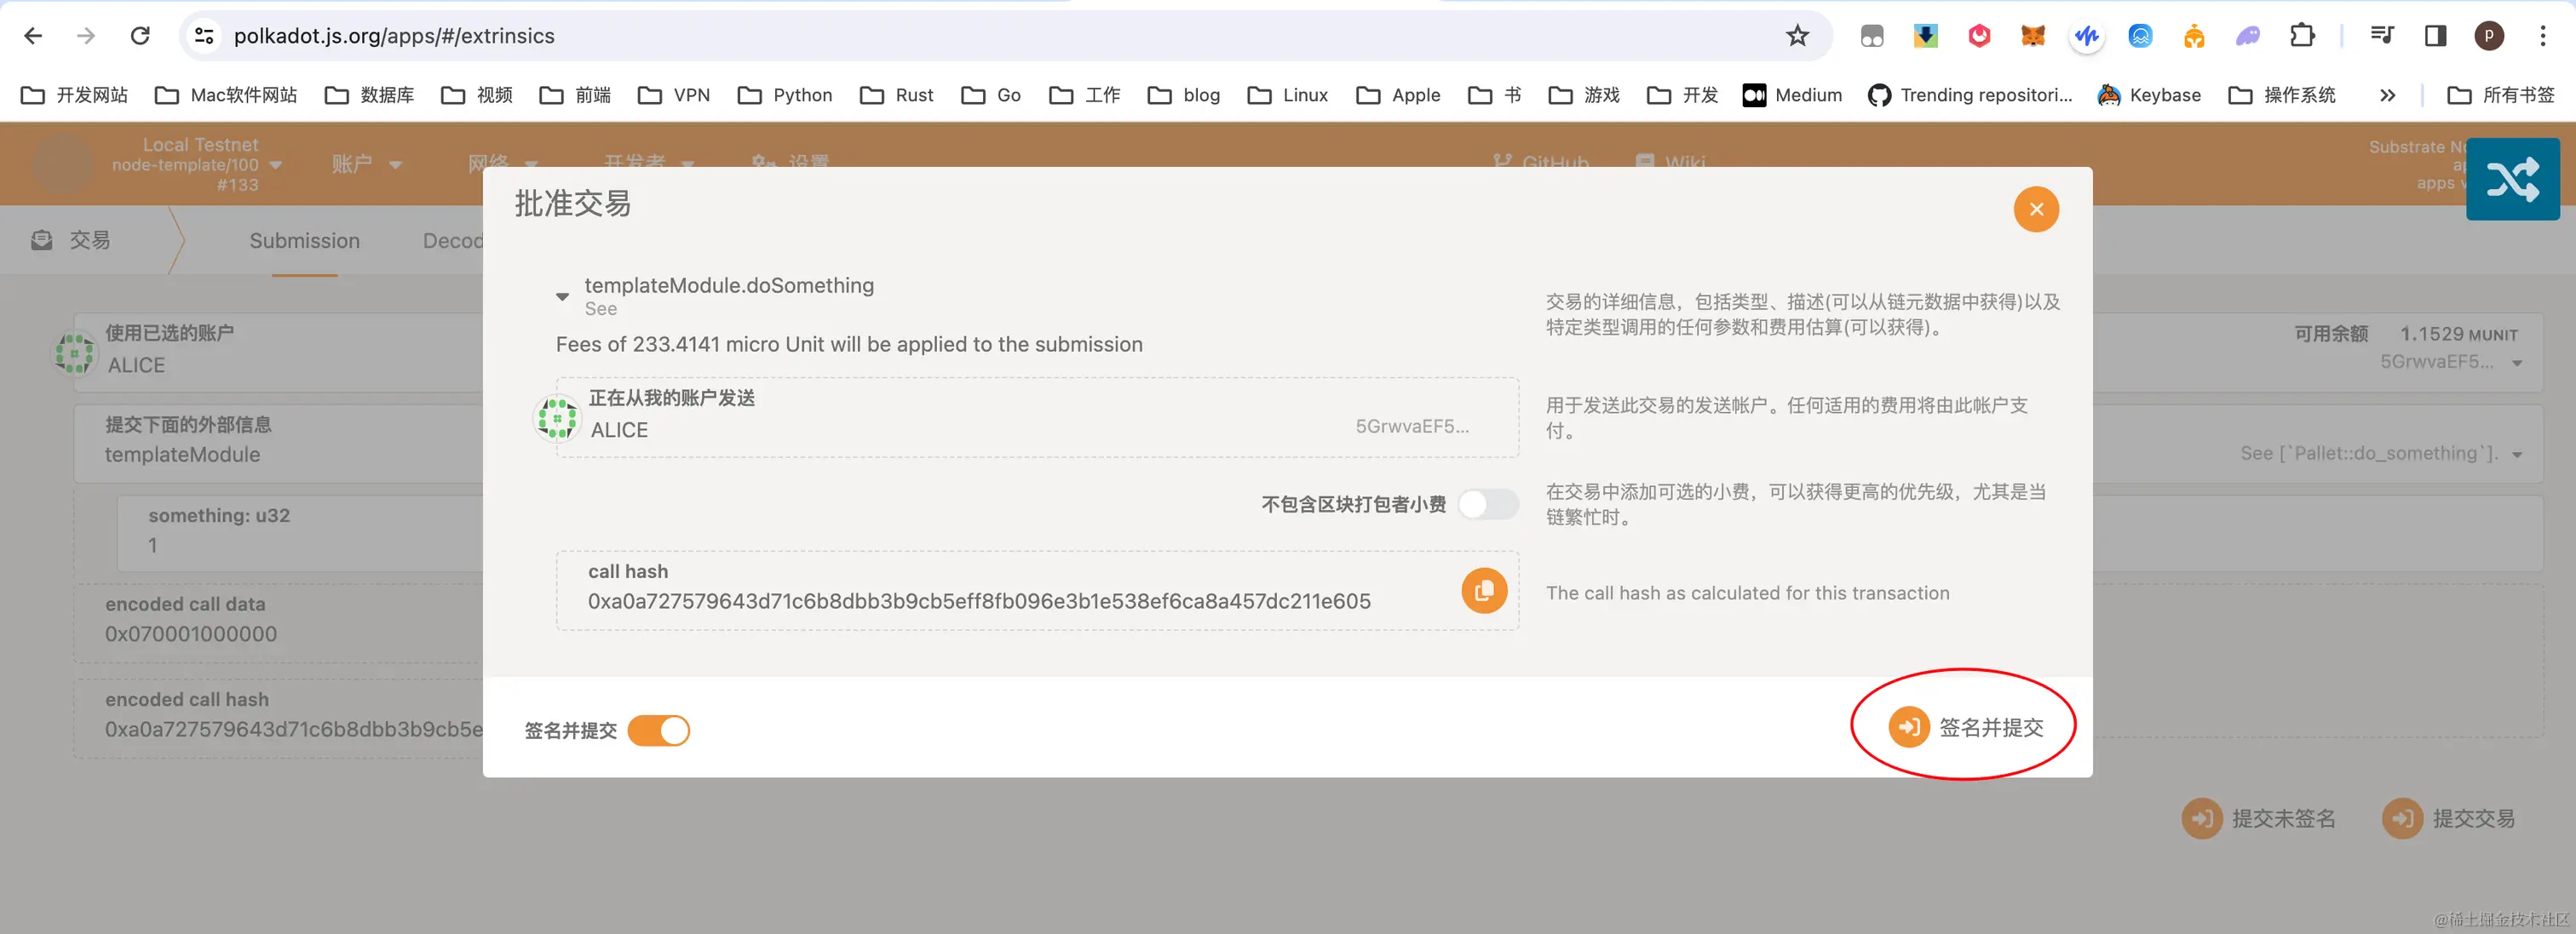2576x934 pixels.
Task: Click the MetaMask fox extension icon
Action: (x=2032, y=36)
